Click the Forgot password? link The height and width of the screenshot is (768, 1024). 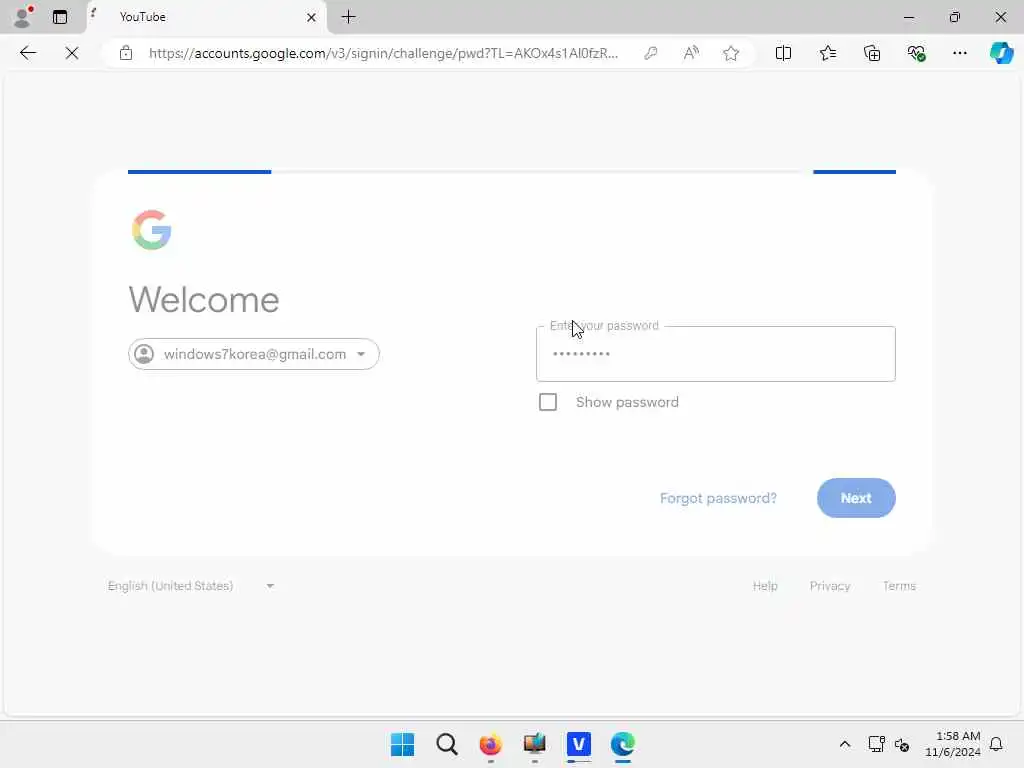point(718,498)
